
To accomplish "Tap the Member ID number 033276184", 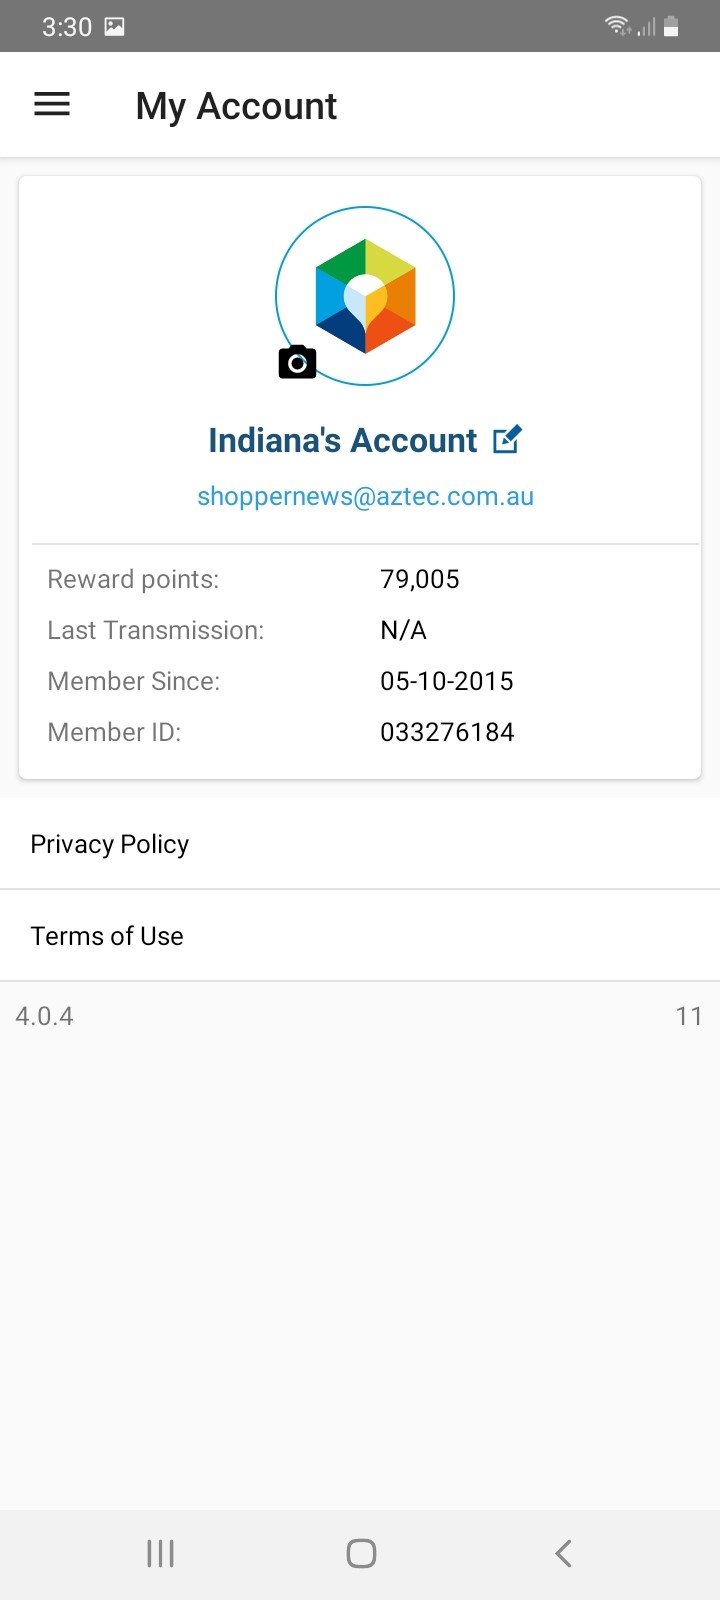I will [447, 732].
